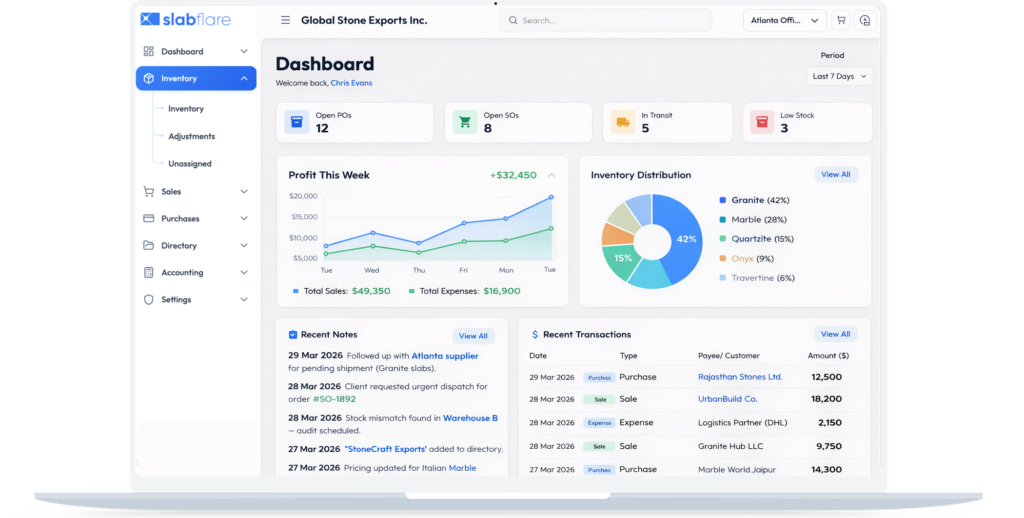Click the Recent Notes checkbox icon
This screenshot has height=518, width=1024.
(x=293, y=334)
